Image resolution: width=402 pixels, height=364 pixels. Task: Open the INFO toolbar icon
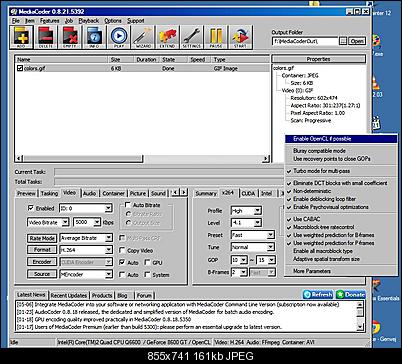(x=94, y=37)
